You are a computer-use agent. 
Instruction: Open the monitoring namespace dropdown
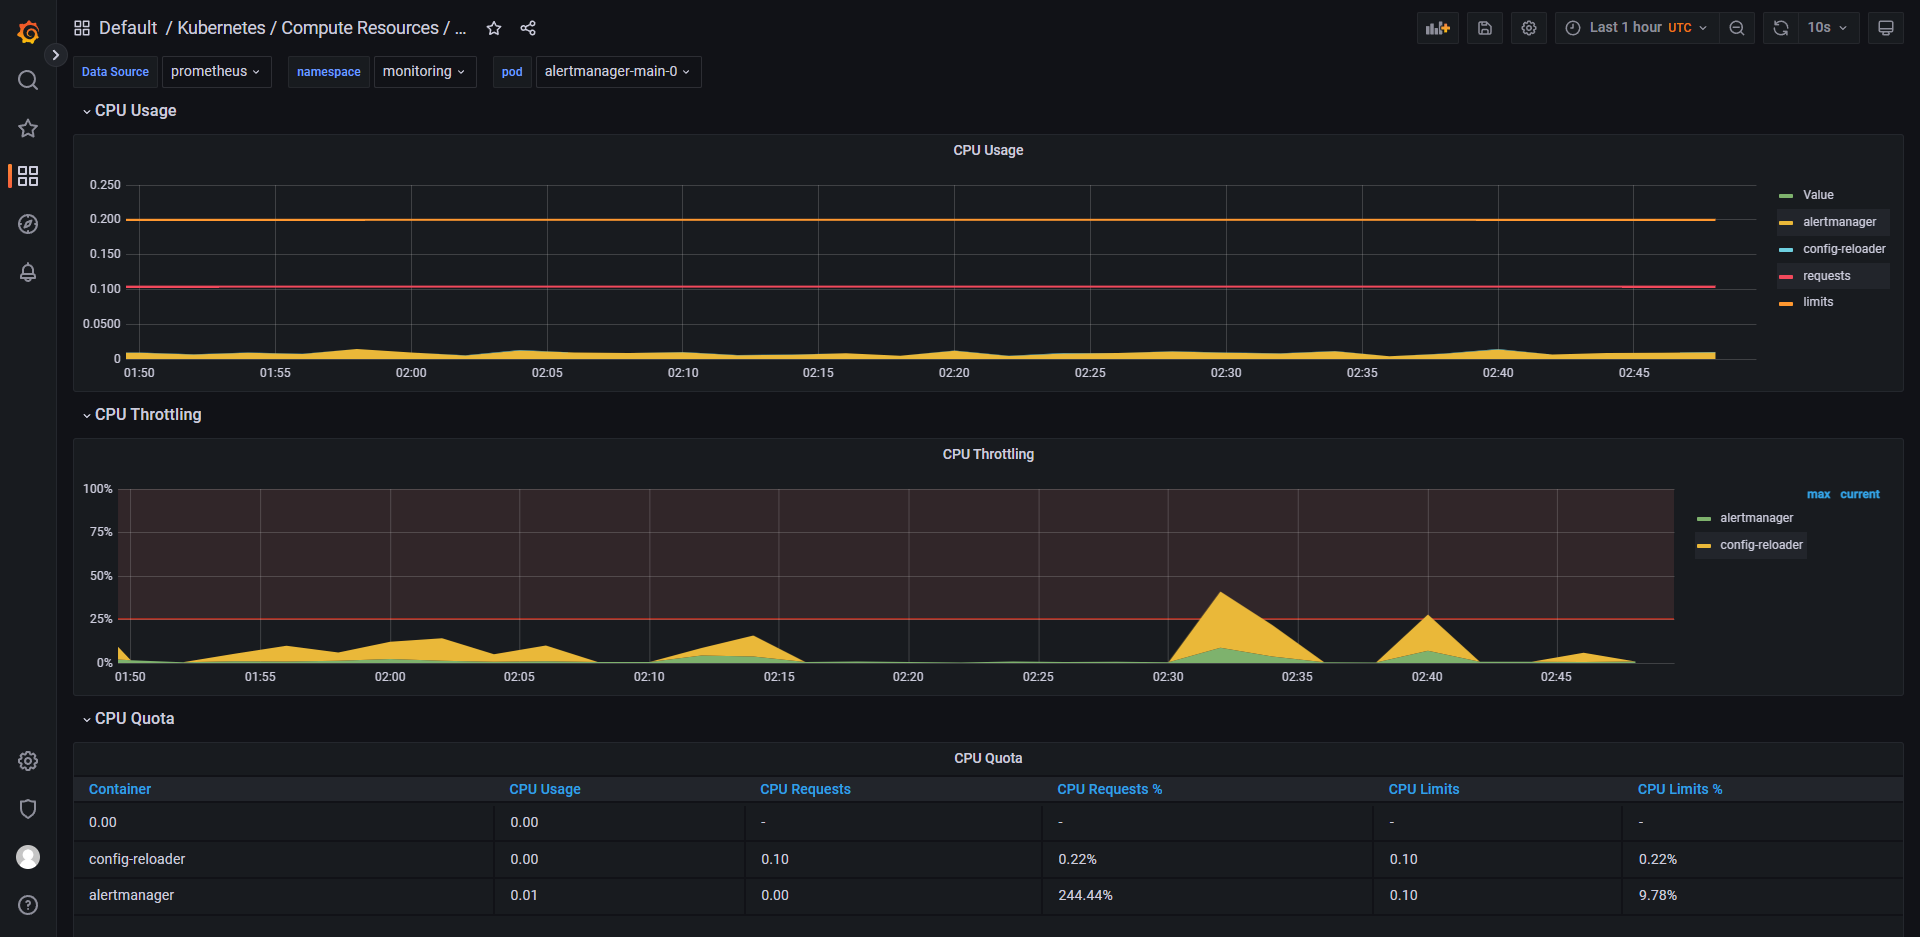pos(424,72)
